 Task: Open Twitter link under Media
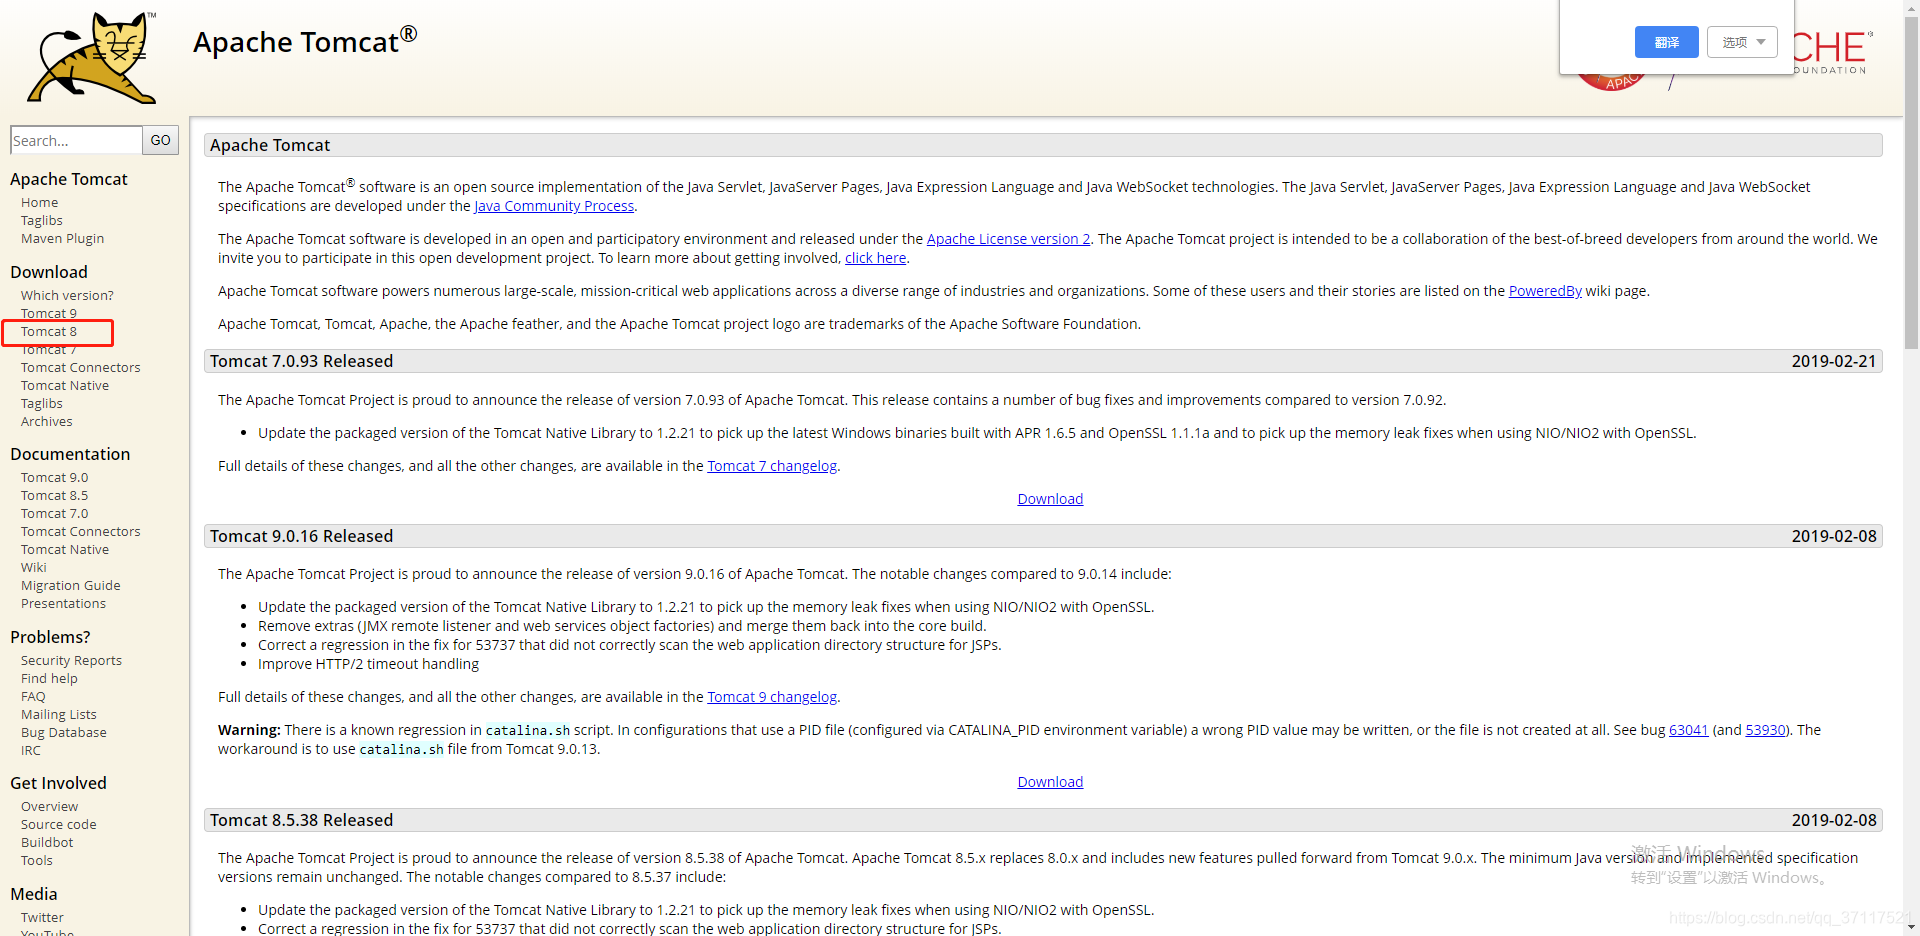coord(42,917)
